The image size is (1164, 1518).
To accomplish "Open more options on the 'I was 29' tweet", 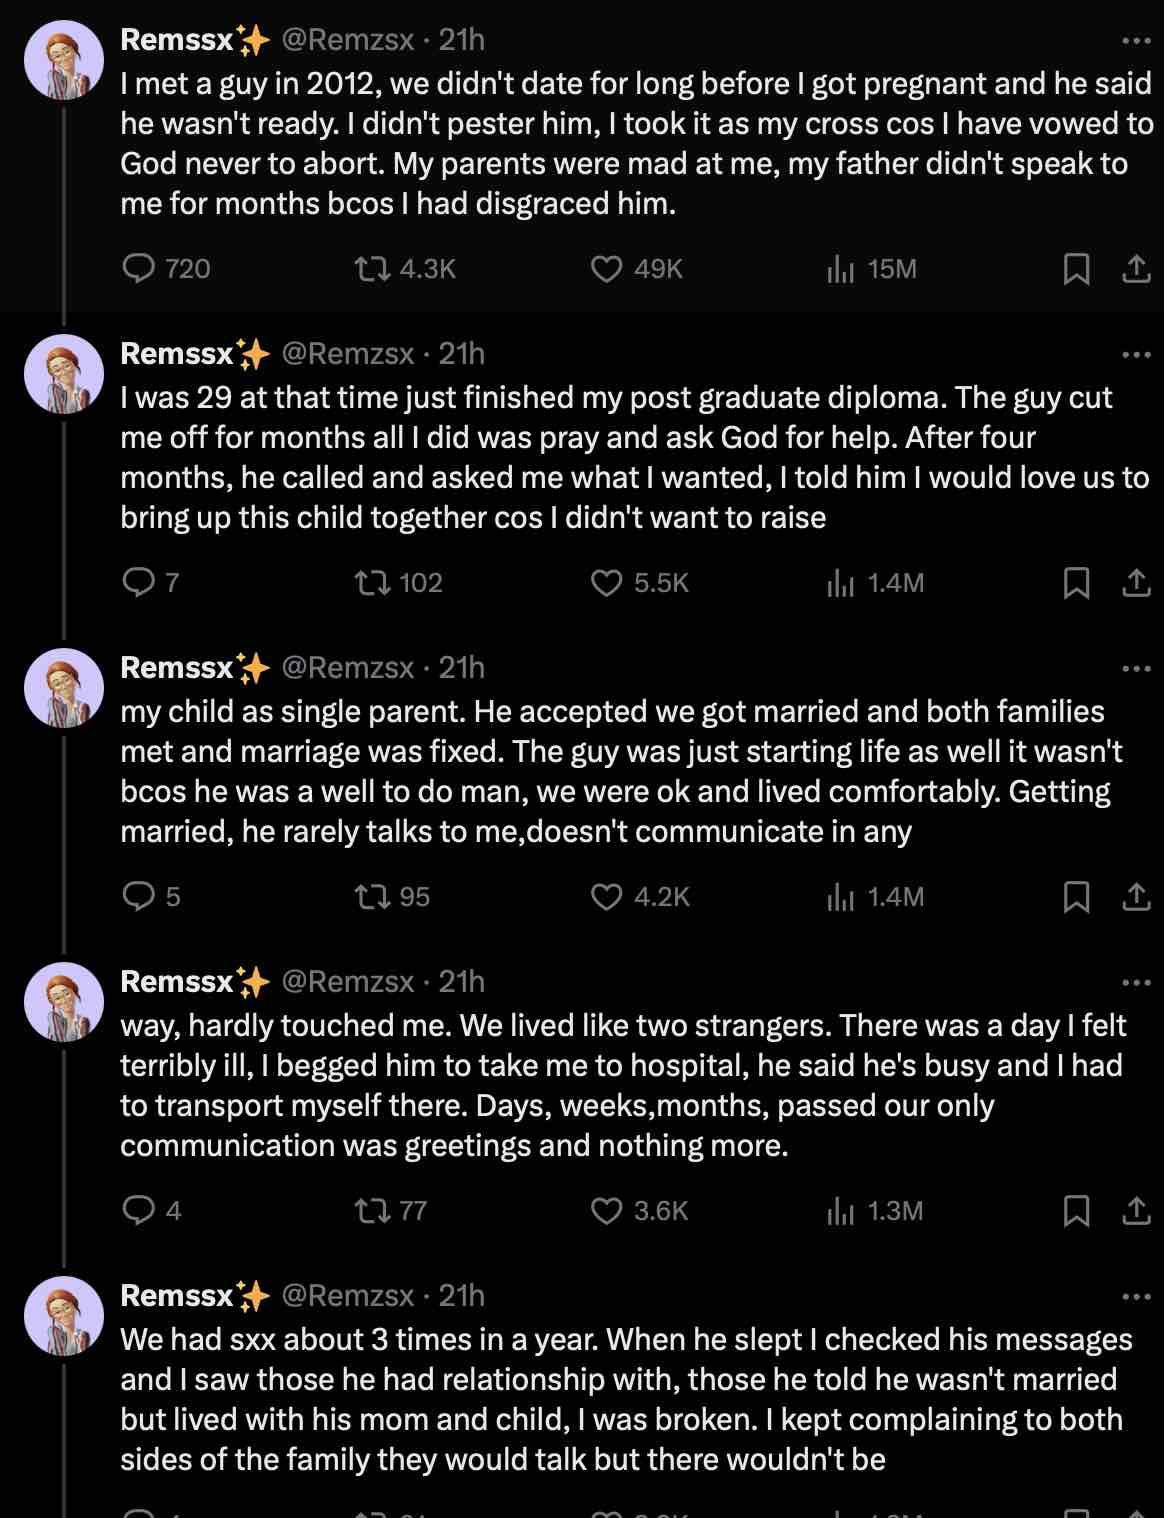I will [x=1136, y=355].
